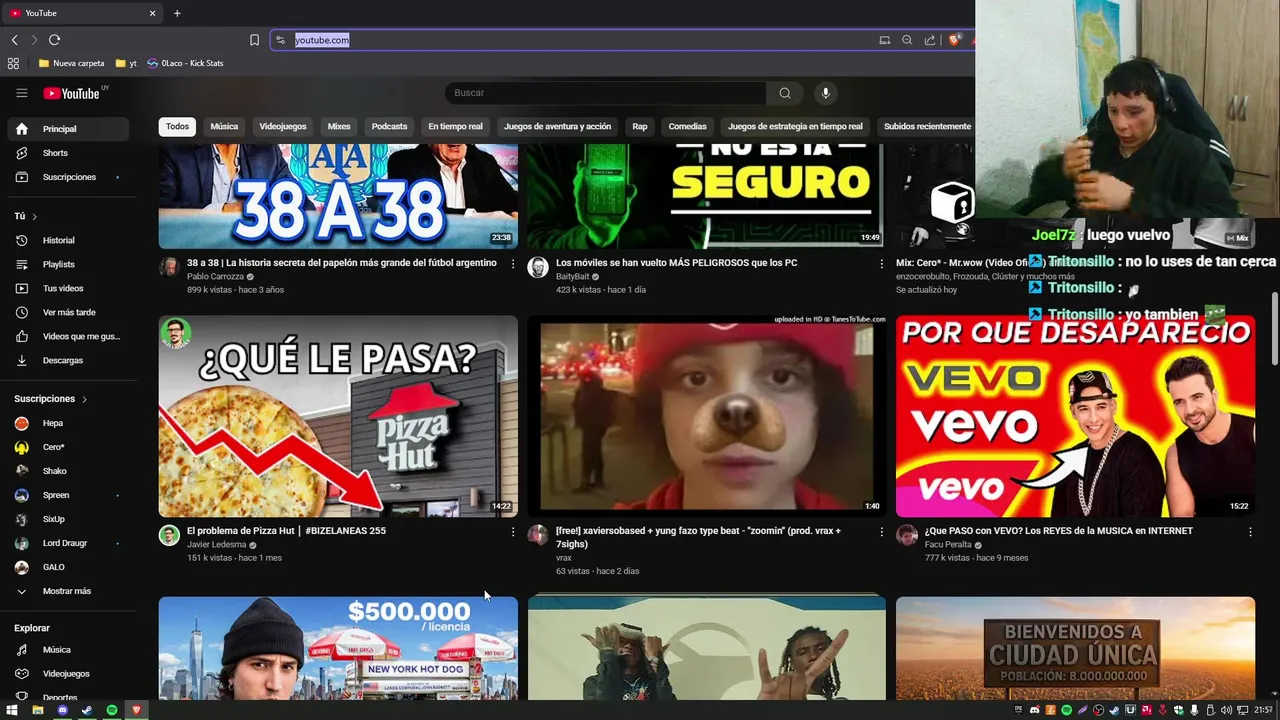
Task: Select the En tiempo real chip
Action: point(455,127)
